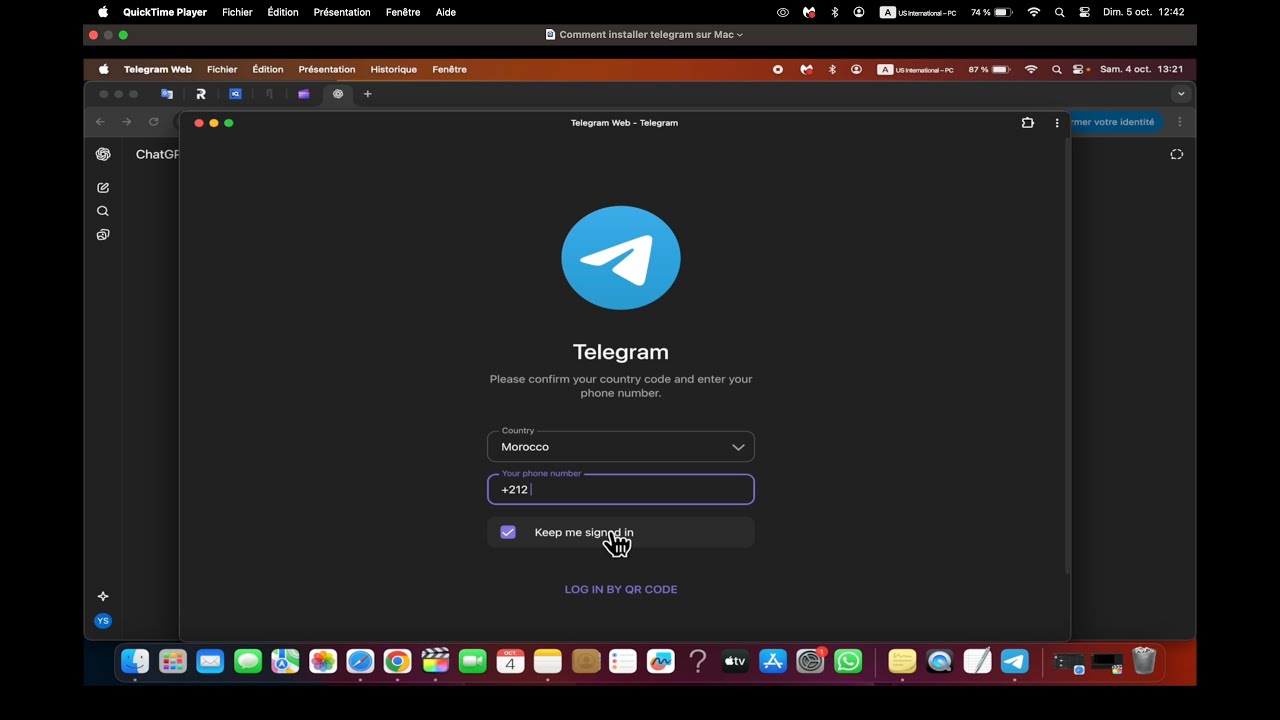Open Reminders from the Dock

click(x=623, y=661)
